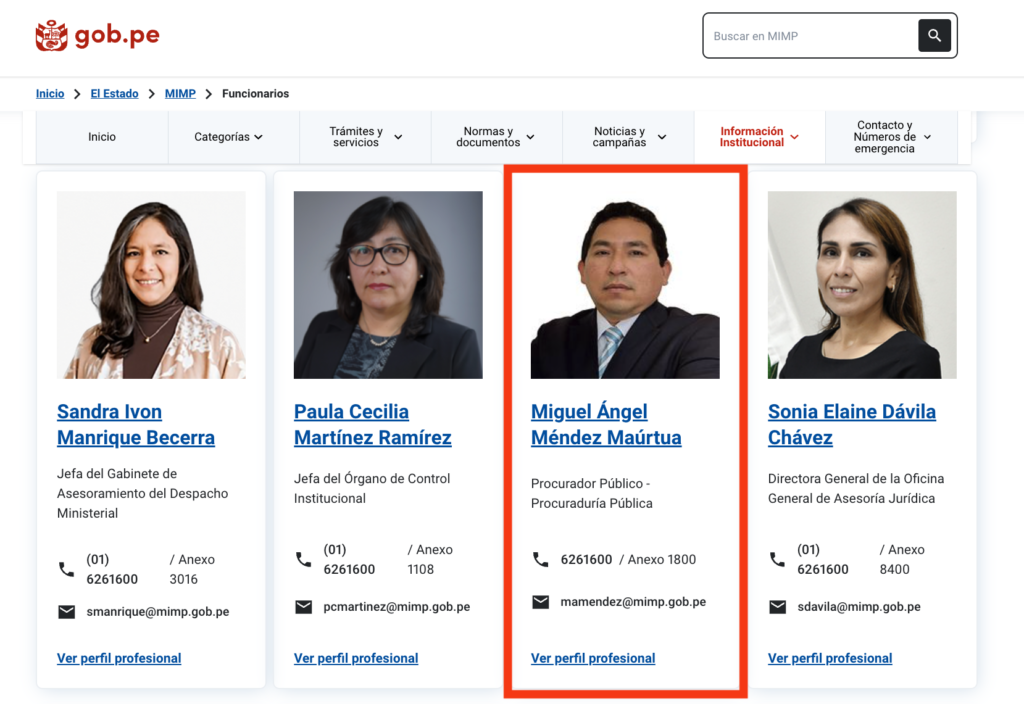This screenshot has height=704, width=1024.
Task: Expand the Normas y documentos menu
Action: (496, 137)
